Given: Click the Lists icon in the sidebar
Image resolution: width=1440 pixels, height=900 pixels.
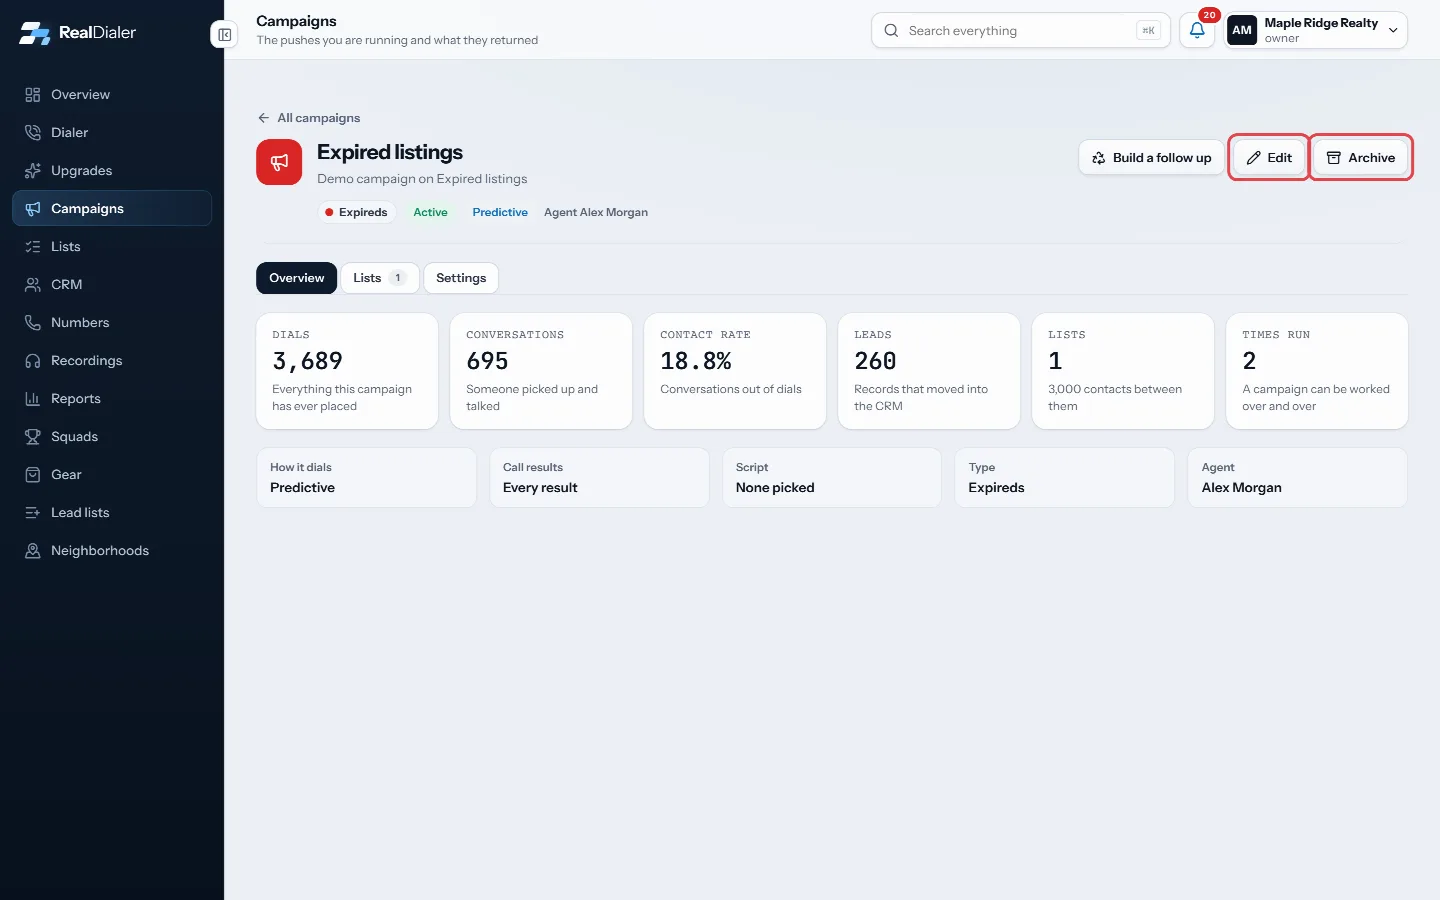Looking at the screenshot, I should 33,247.
